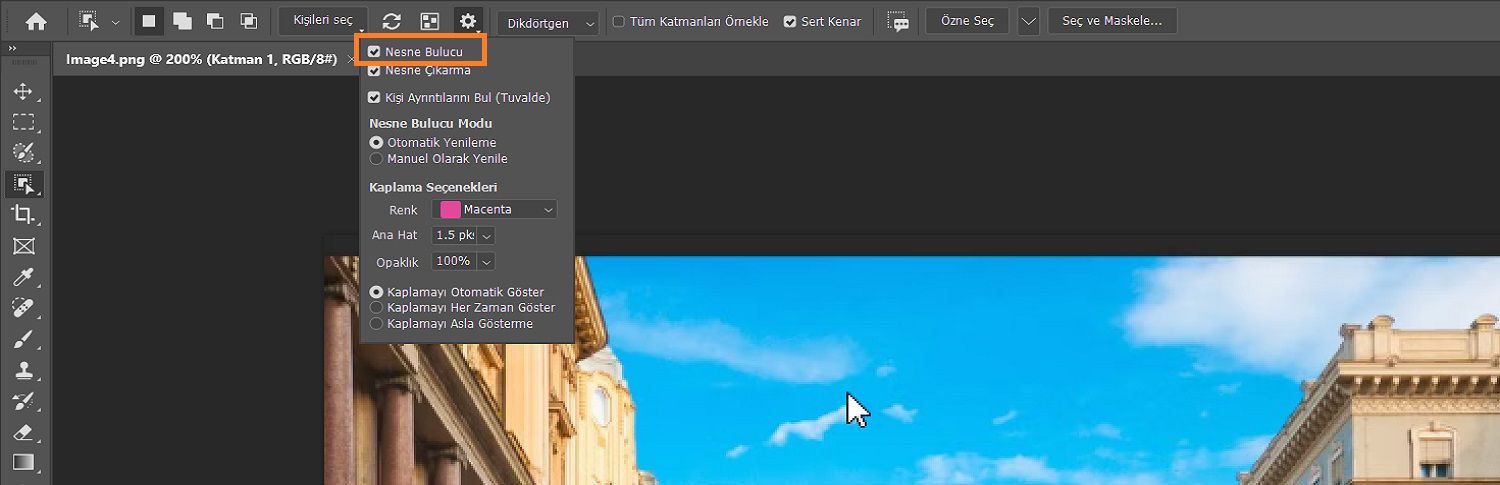Screen dimensions: 1500x485
Task: Select the Clone Stamp tool
Action: [x=23, y=369]
